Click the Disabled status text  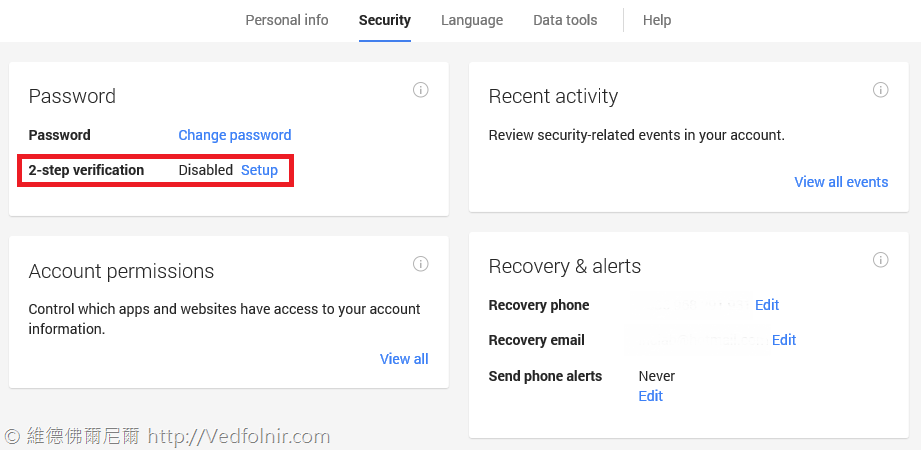pos(206,170)
